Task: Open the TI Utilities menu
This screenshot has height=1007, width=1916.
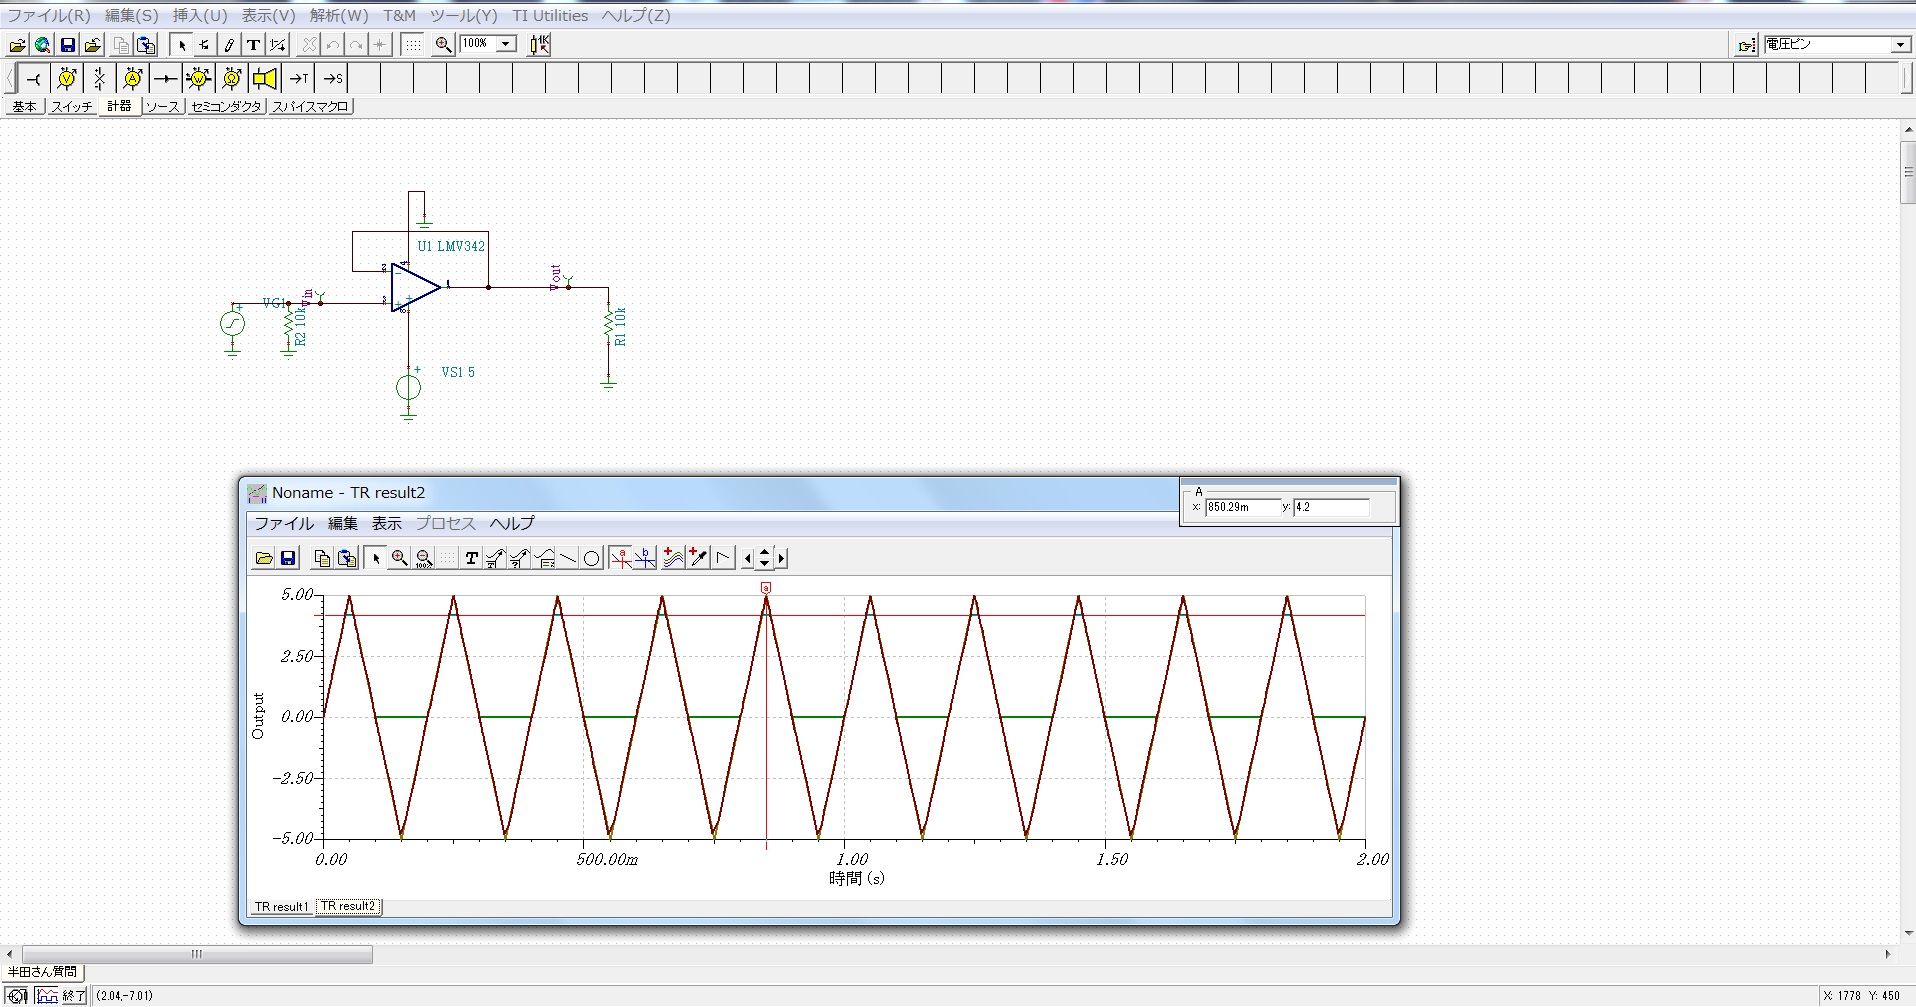Action: click(x=550, y=16)
